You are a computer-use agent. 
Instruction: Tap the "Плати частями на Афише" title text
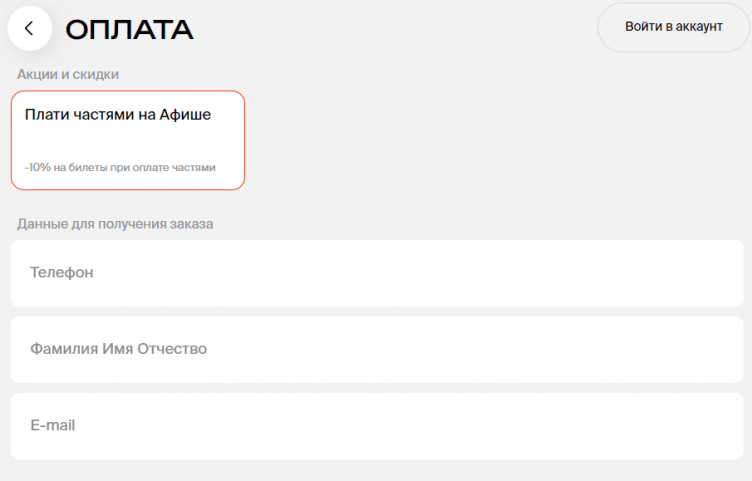(x=118, y=114)
